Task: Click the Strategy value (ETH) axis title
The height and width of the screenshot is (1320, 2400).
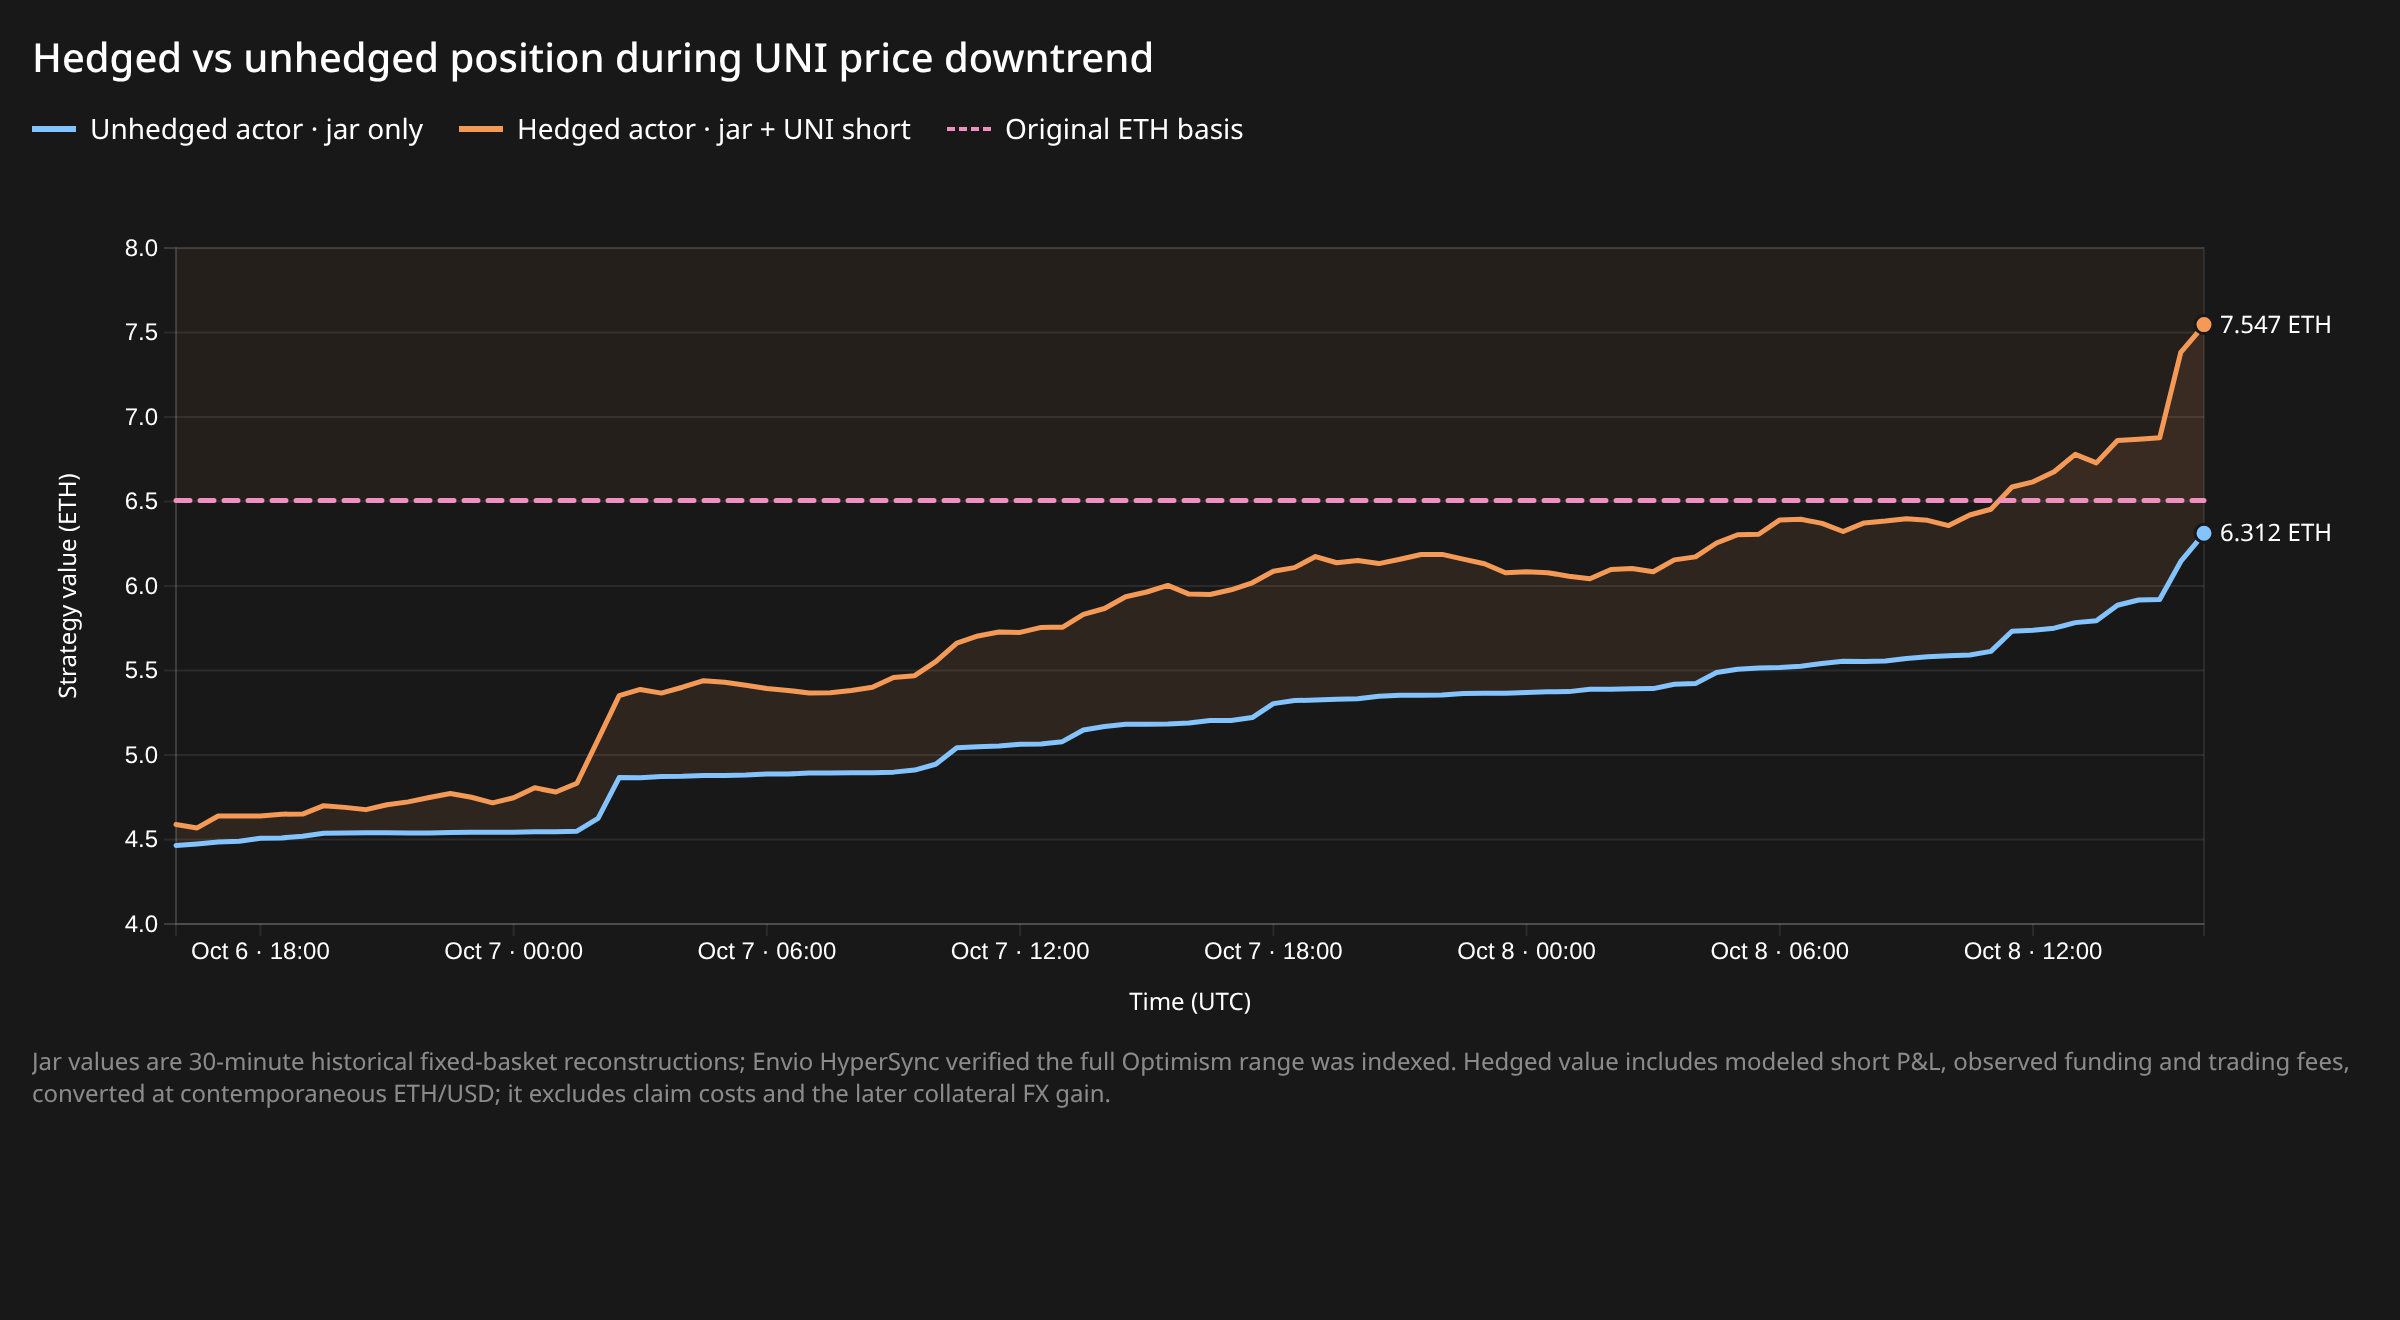Action: tap(68, 586)
